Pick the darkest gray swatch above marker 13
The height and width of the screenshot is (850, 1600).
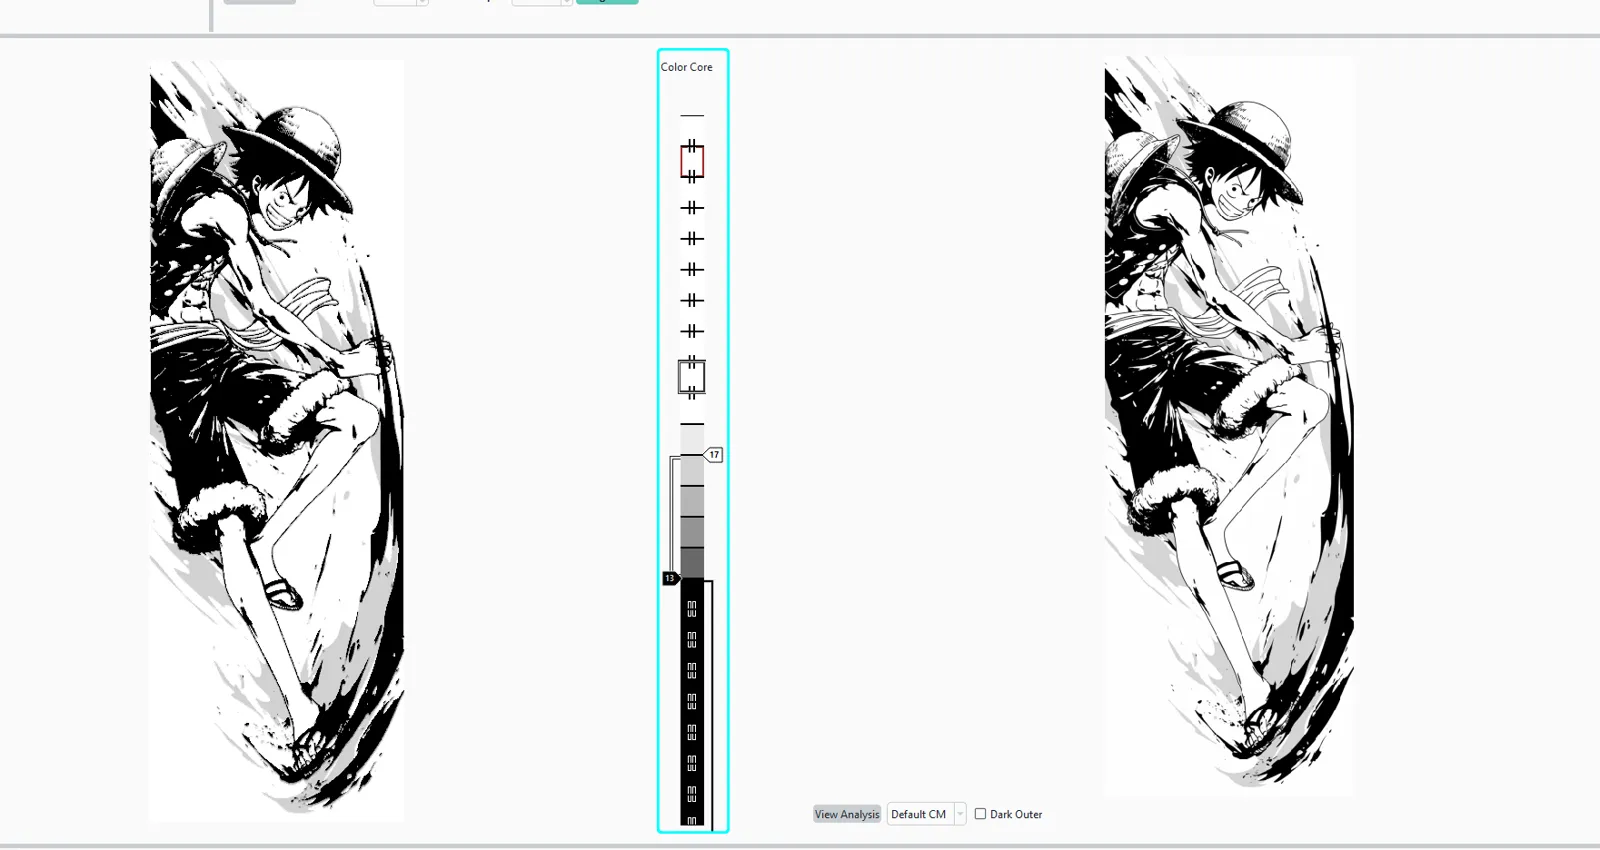[x=692, y=563]
